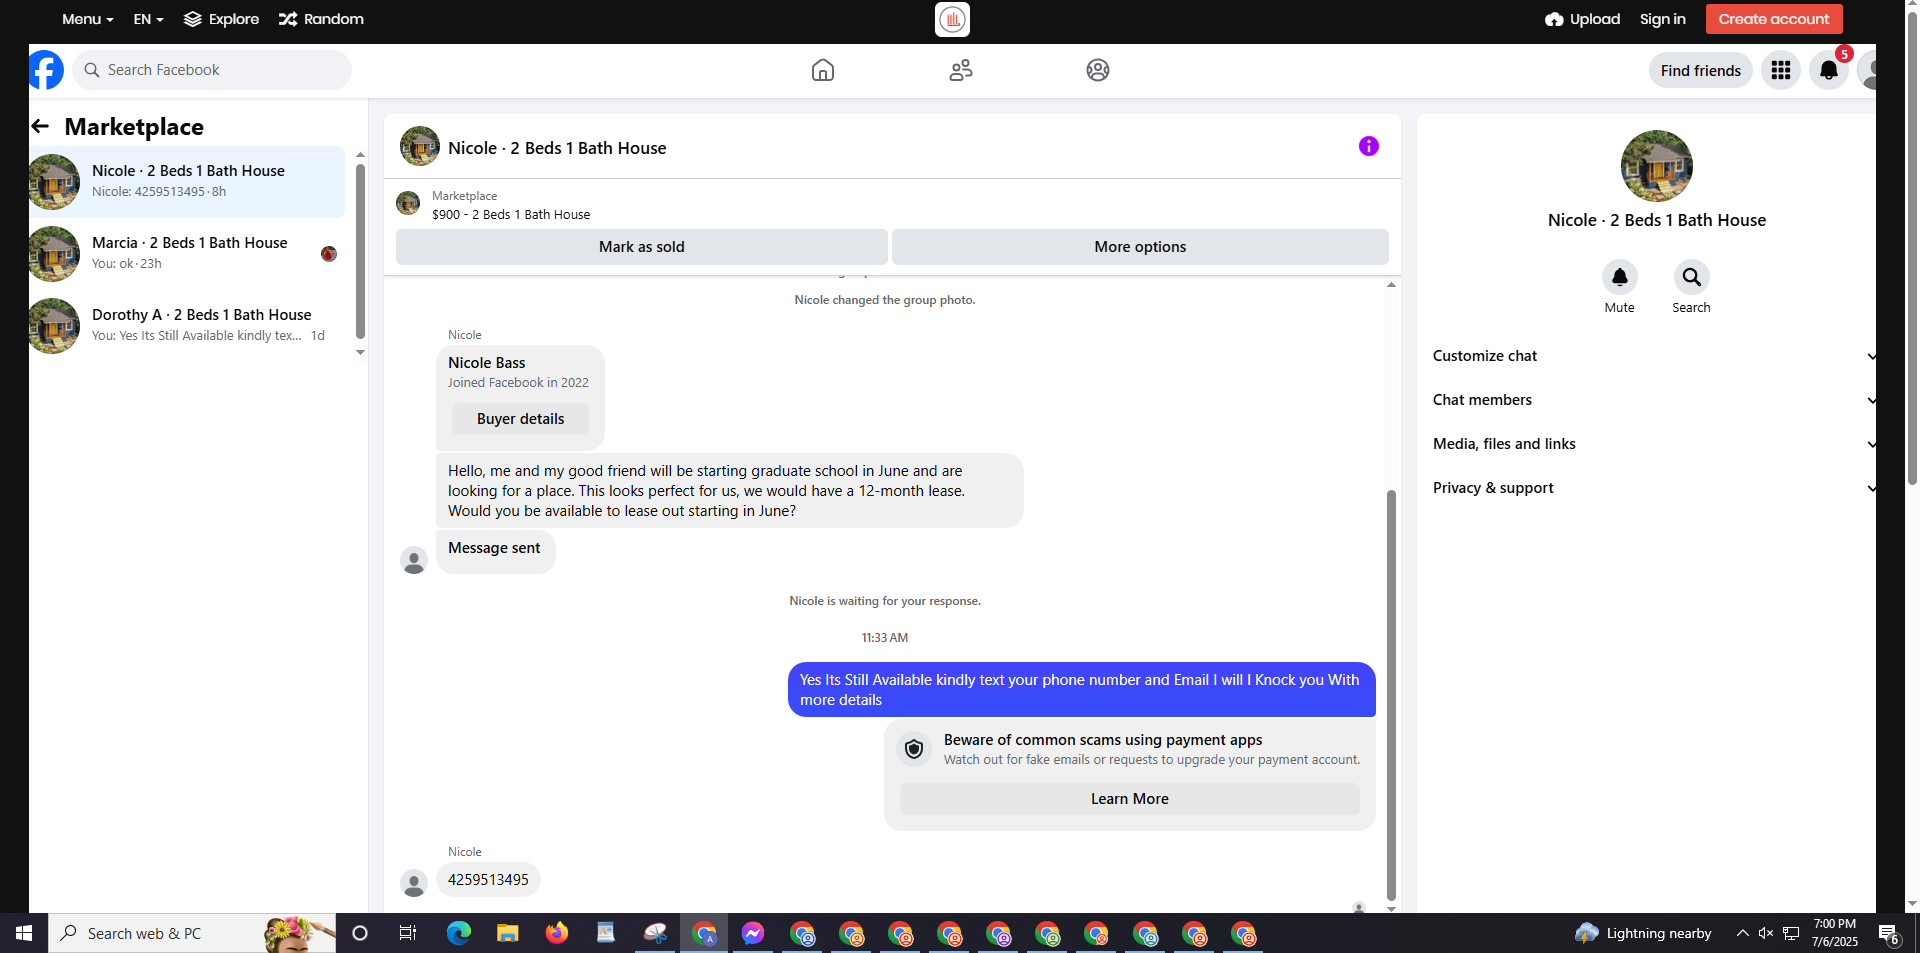This screenshot has height=953, width=1920.
Task: Click the conversation list scrollbar up arrow
Action: point(360,155)
